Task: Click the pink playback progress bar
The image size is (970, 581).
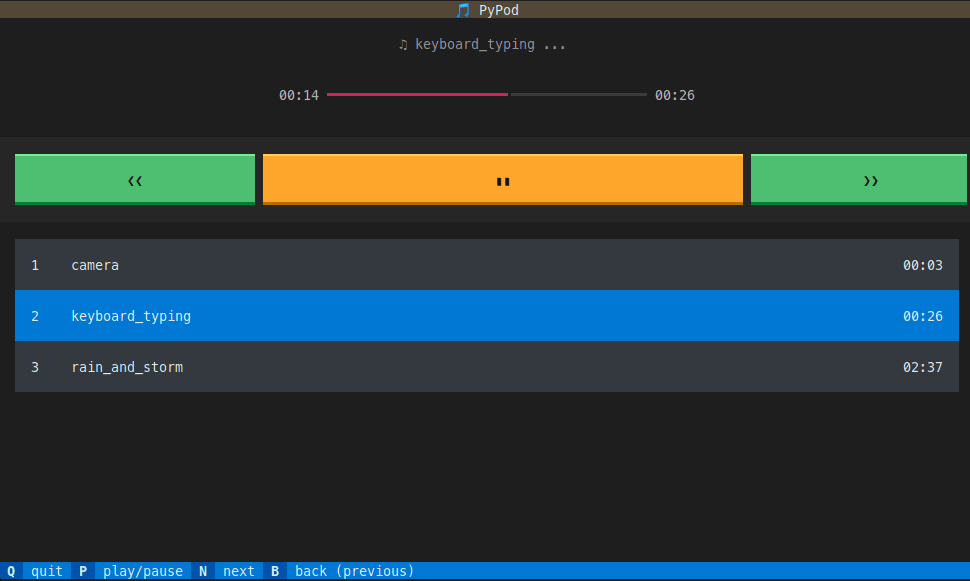Action: pos(420,94)
